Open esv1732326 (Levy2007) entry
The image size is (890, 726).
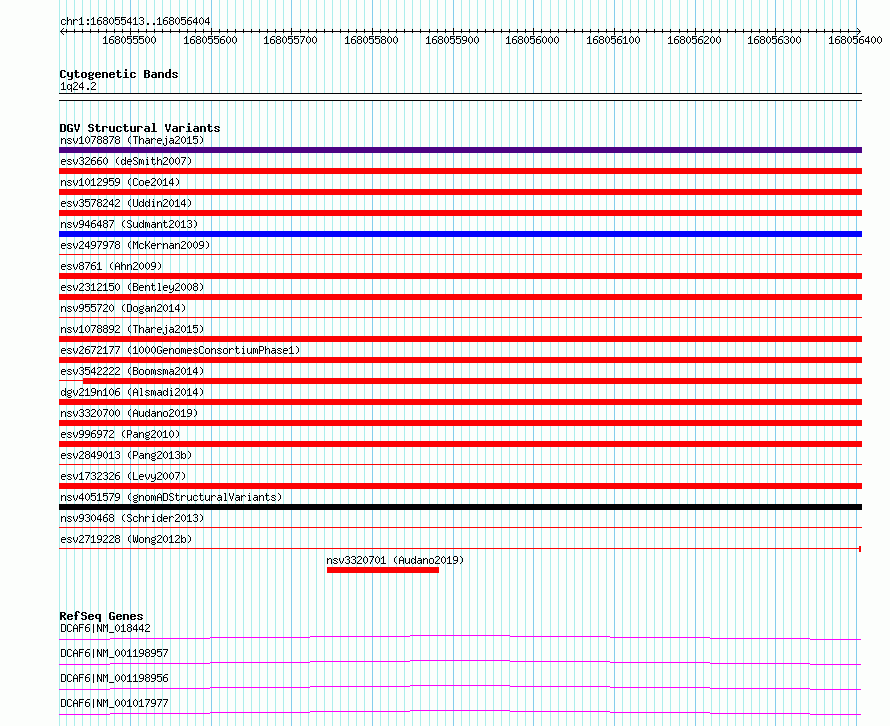pos(123,476)
